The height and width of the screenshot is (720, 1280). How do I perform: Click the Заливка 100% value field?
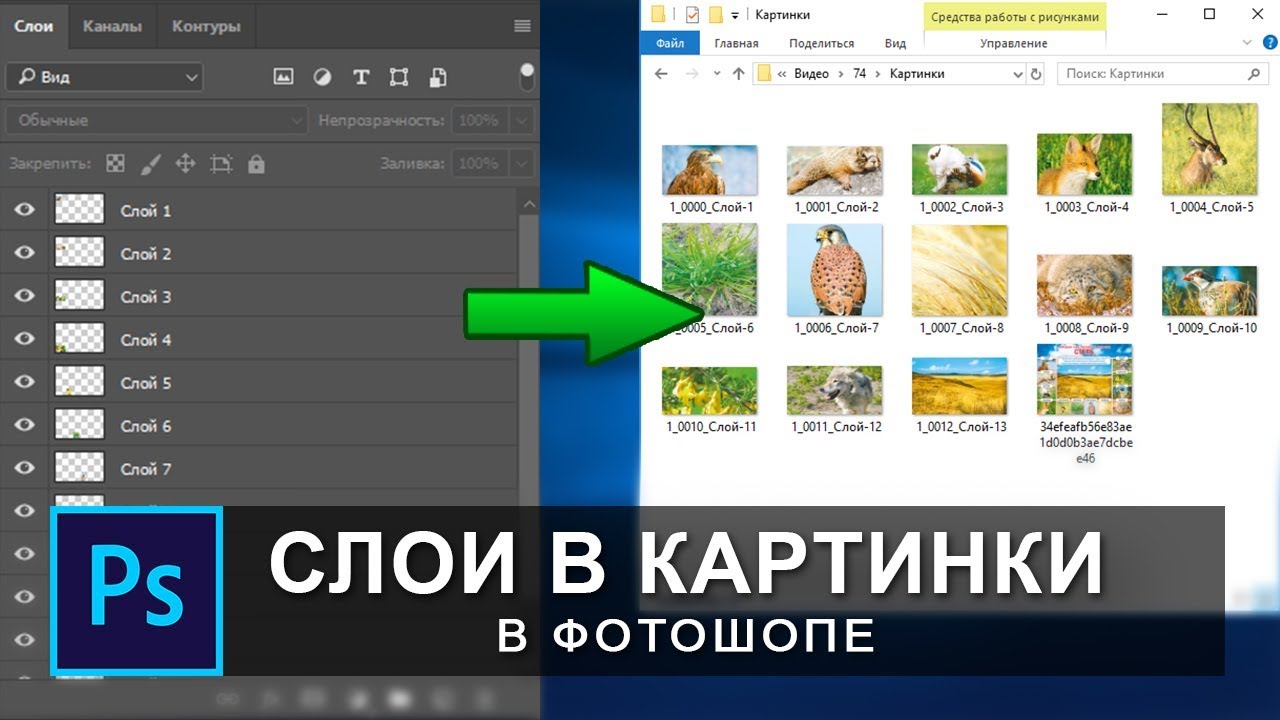[479, 163]
